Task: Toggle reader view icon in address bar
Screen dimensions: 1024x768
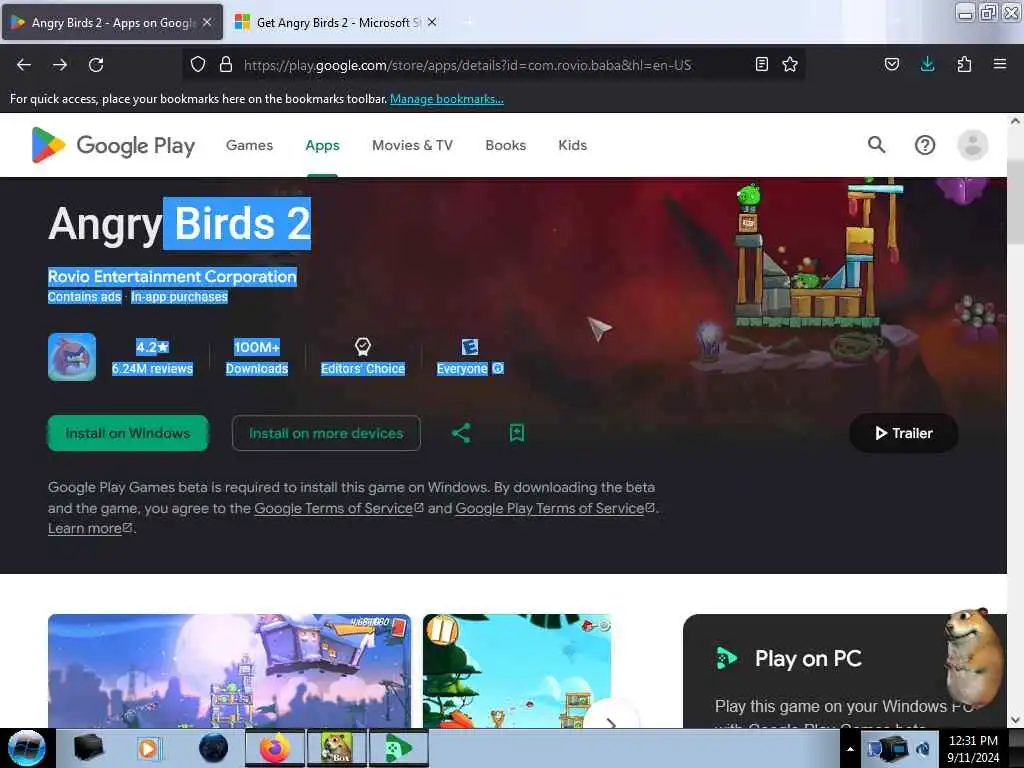Action: click(761, 64)
